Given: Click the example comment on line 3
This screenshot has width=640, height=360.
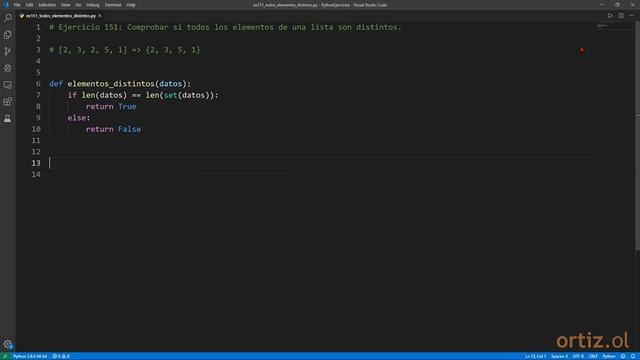Looking at the screenshot, I should (125, 50).
